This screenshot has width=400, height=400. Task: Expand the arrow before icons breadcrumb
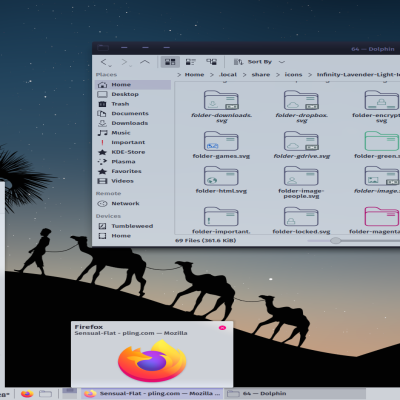278,75
